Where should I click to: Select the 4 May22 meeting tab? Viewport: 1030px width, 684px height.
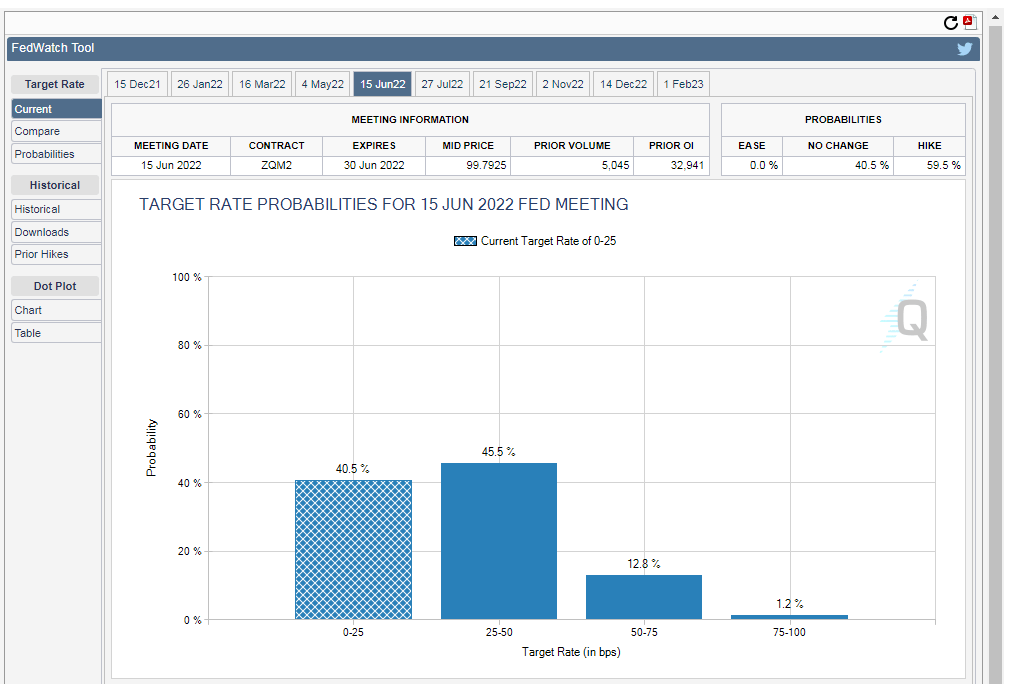tap(323, 84)
